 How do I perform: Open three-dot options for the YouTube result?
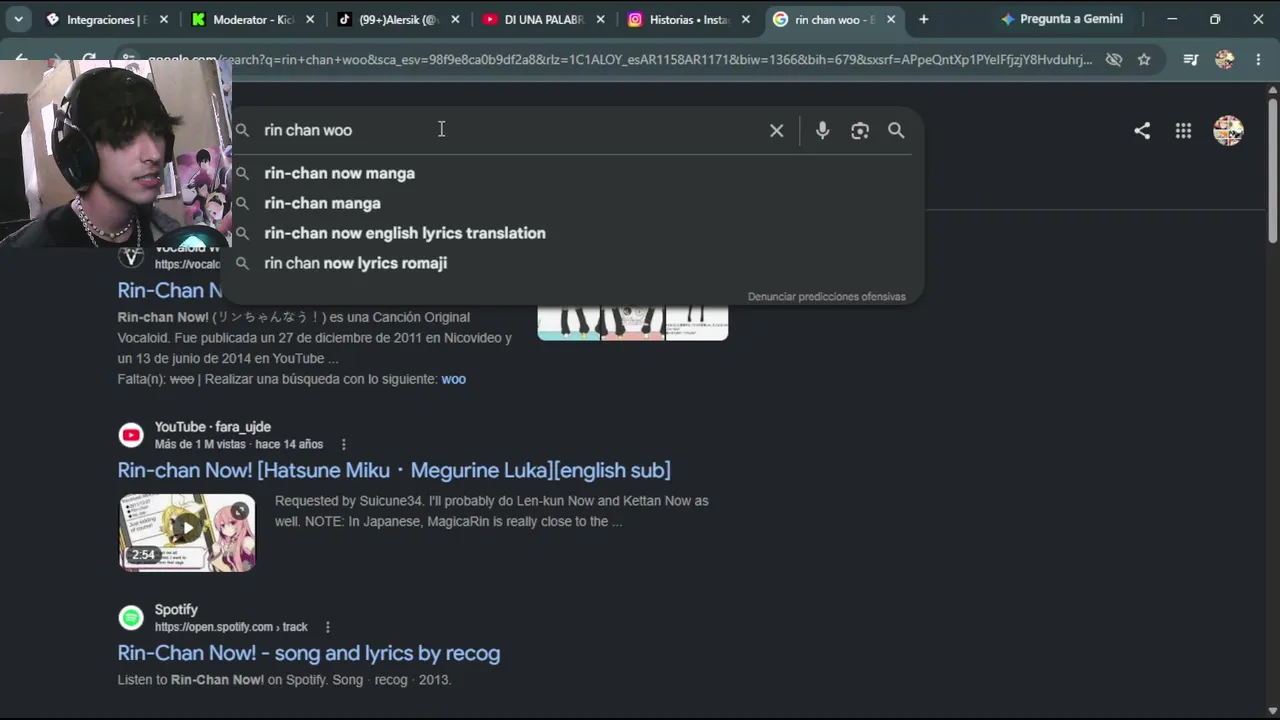pos(343,444)
